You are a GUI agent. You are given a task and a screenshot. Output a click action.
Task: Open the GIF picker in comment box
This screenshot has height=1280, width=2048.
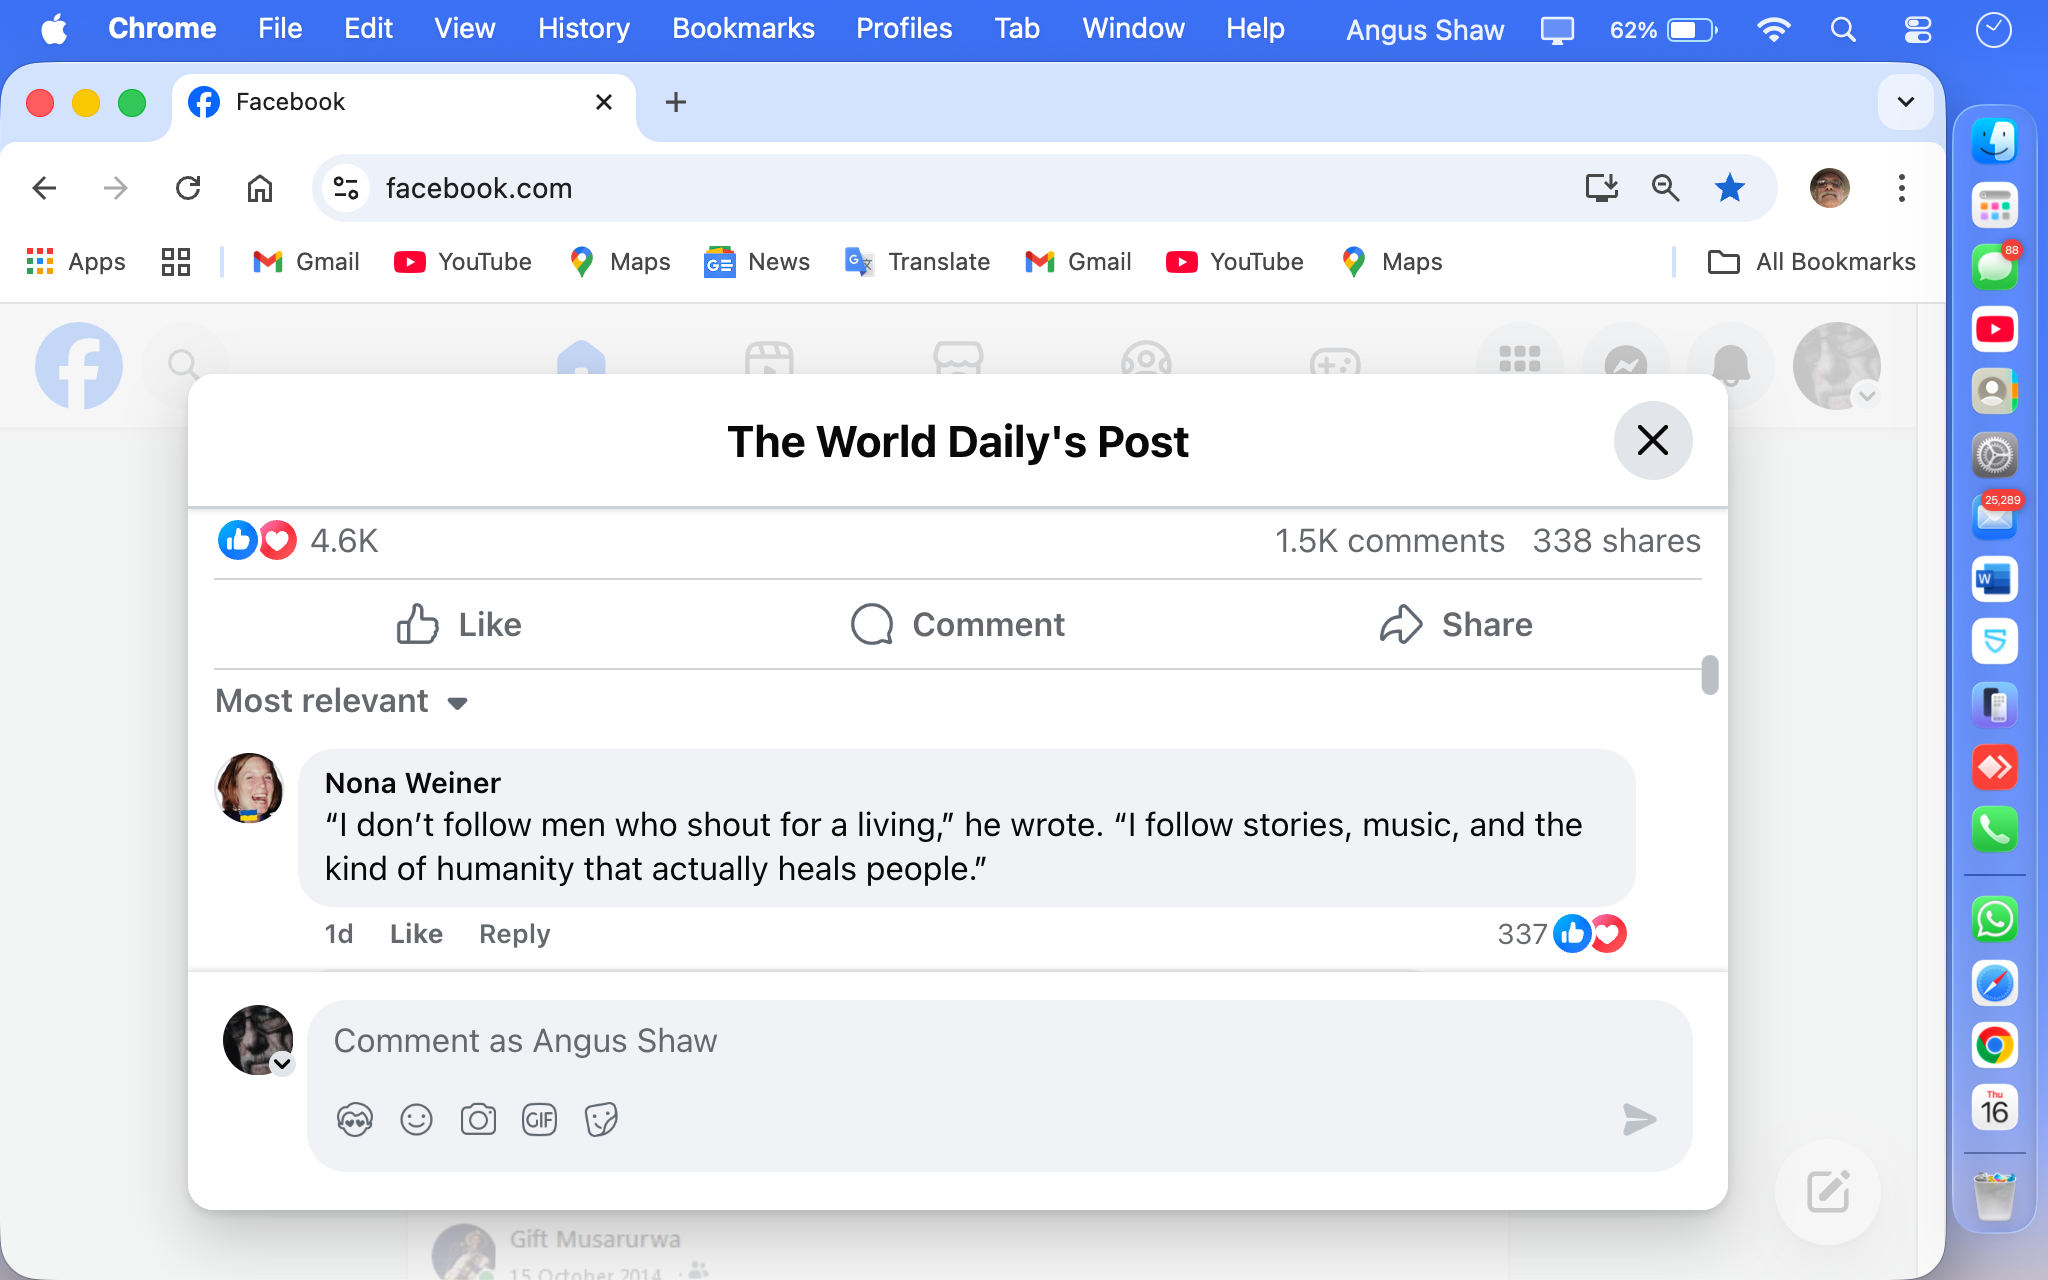pyautogui.click(x=539, y=1119)
